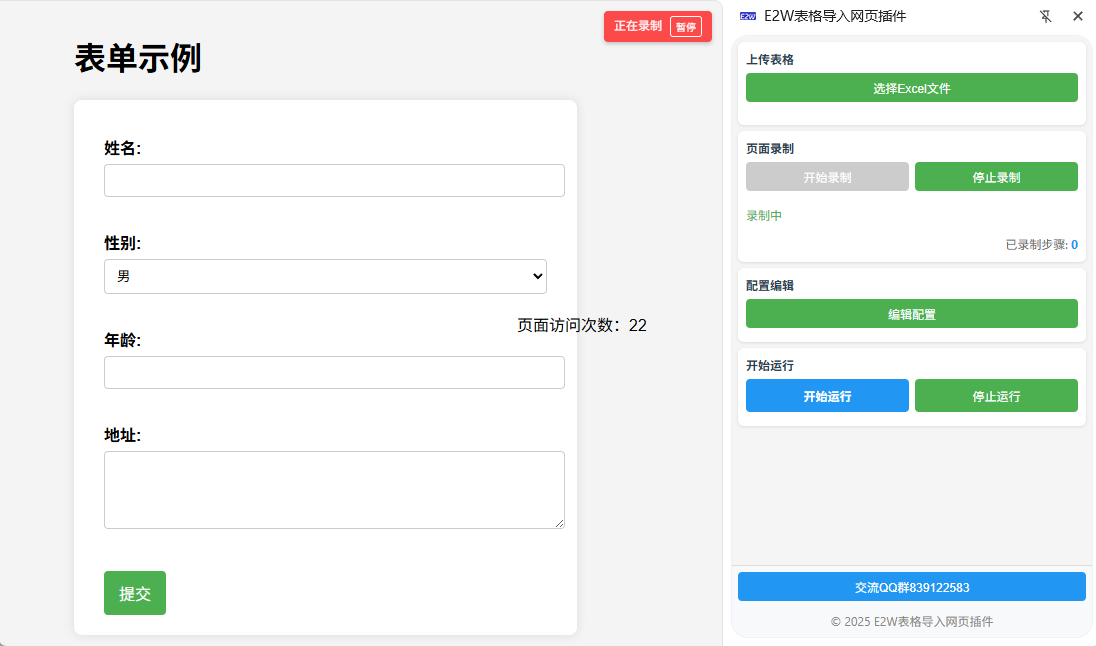The image size is (1096, 646).
Task: Pause recording via the 暂停 button
Action: [686, 27]
